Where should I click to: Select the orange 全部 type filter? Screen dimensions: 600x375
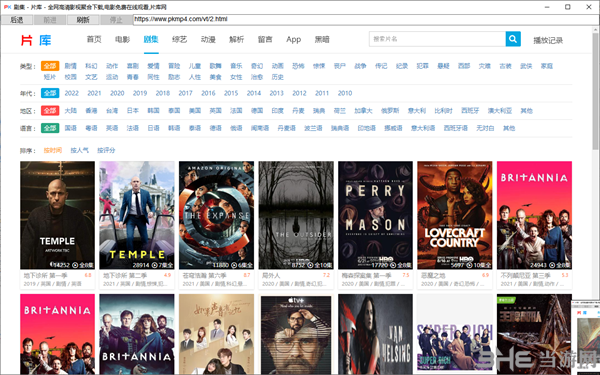pyautogui.click(x=50, y=66)
